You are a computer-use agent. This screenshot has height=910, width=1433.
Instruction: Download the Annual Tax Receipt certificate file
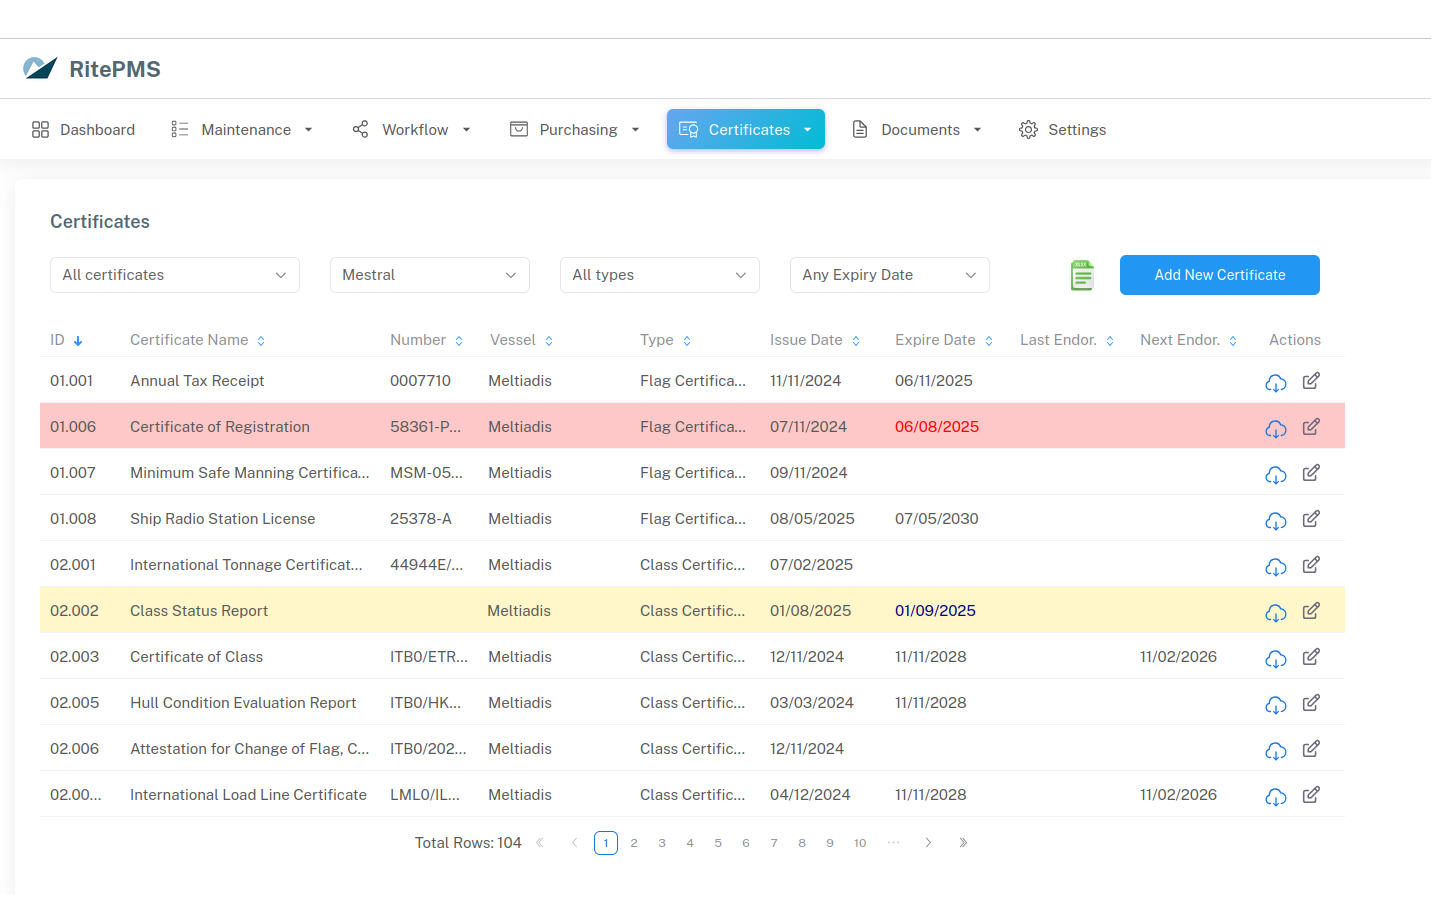pyautogui.click(x=1275, y=382)
